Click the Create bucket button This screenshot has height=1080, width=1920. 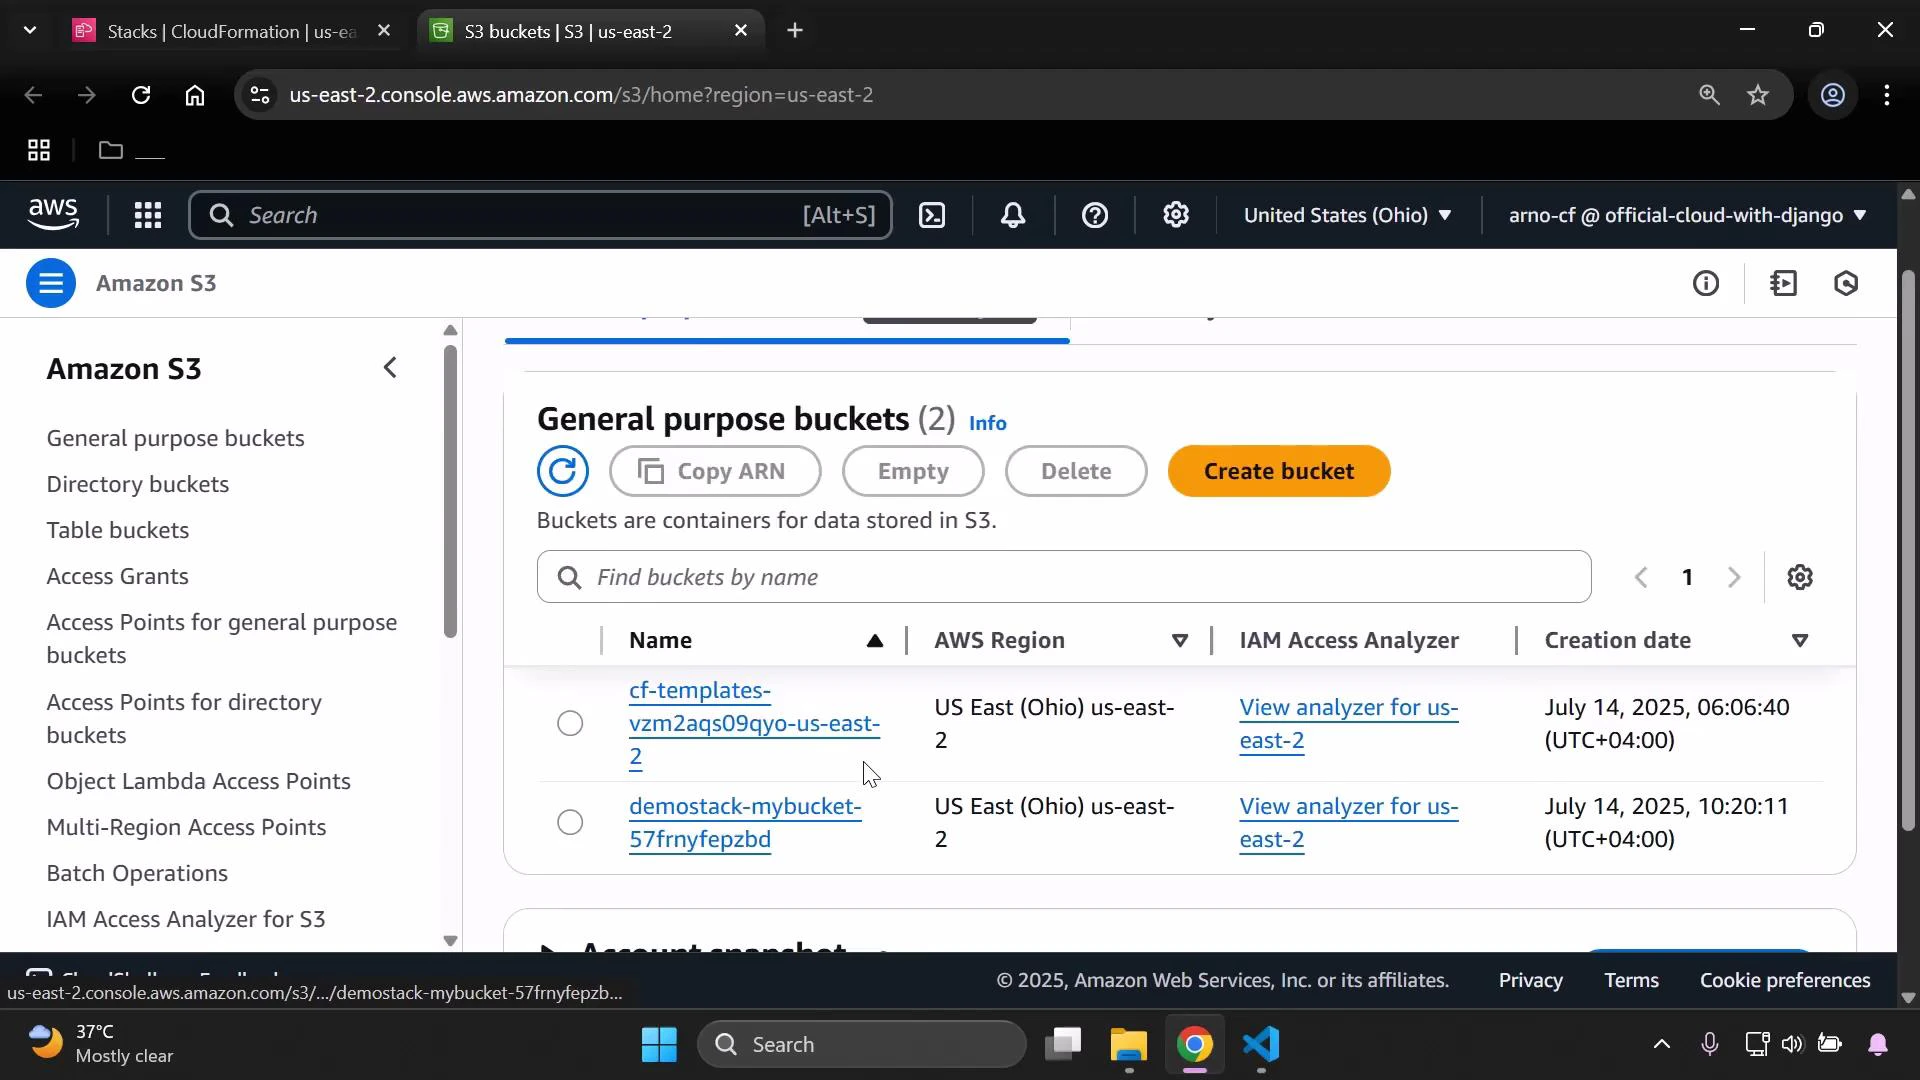1279,471
